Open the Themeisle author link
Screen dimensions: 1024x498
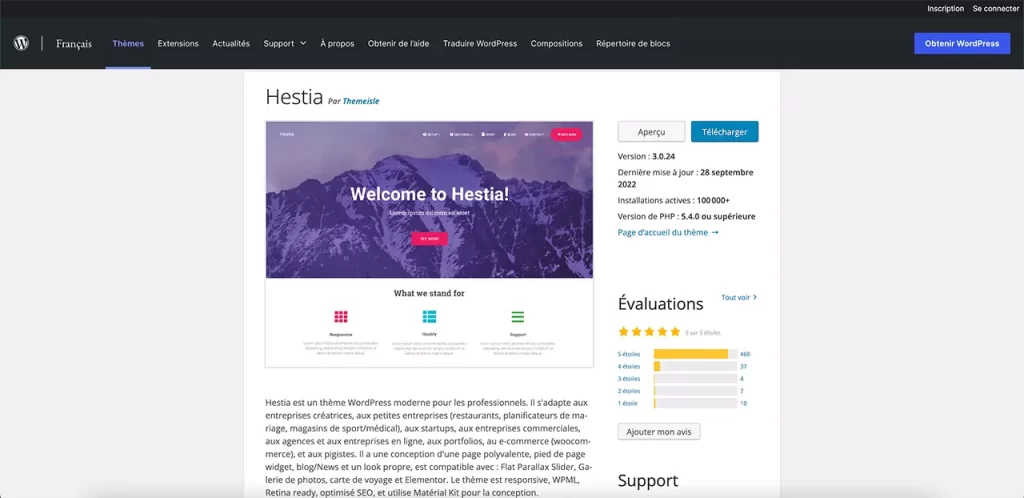[x=360, y=101]
